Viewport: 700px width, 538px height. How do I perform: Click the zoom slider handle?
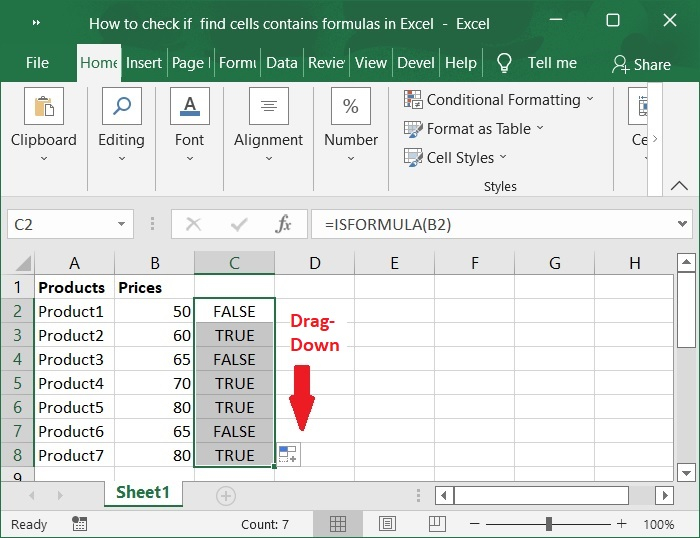(x=549, y=524)
